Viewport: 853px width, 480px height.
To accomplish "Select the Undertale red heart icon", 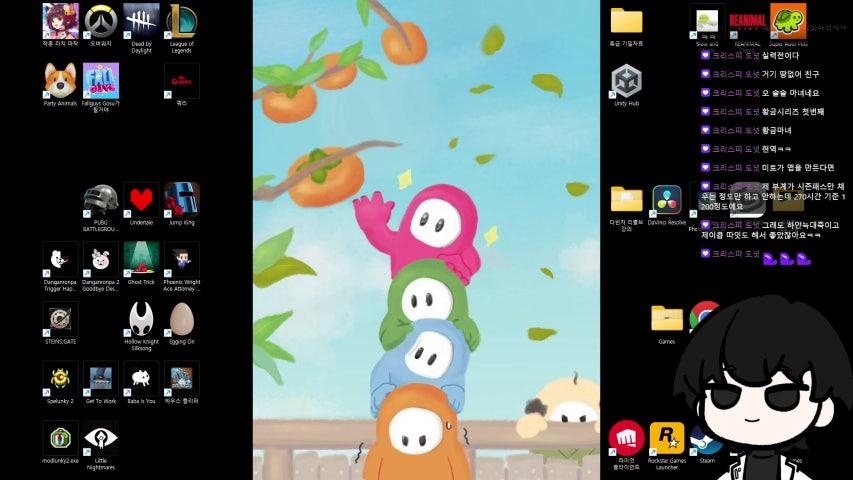I will pyautogui.click(x=141, y=200).
